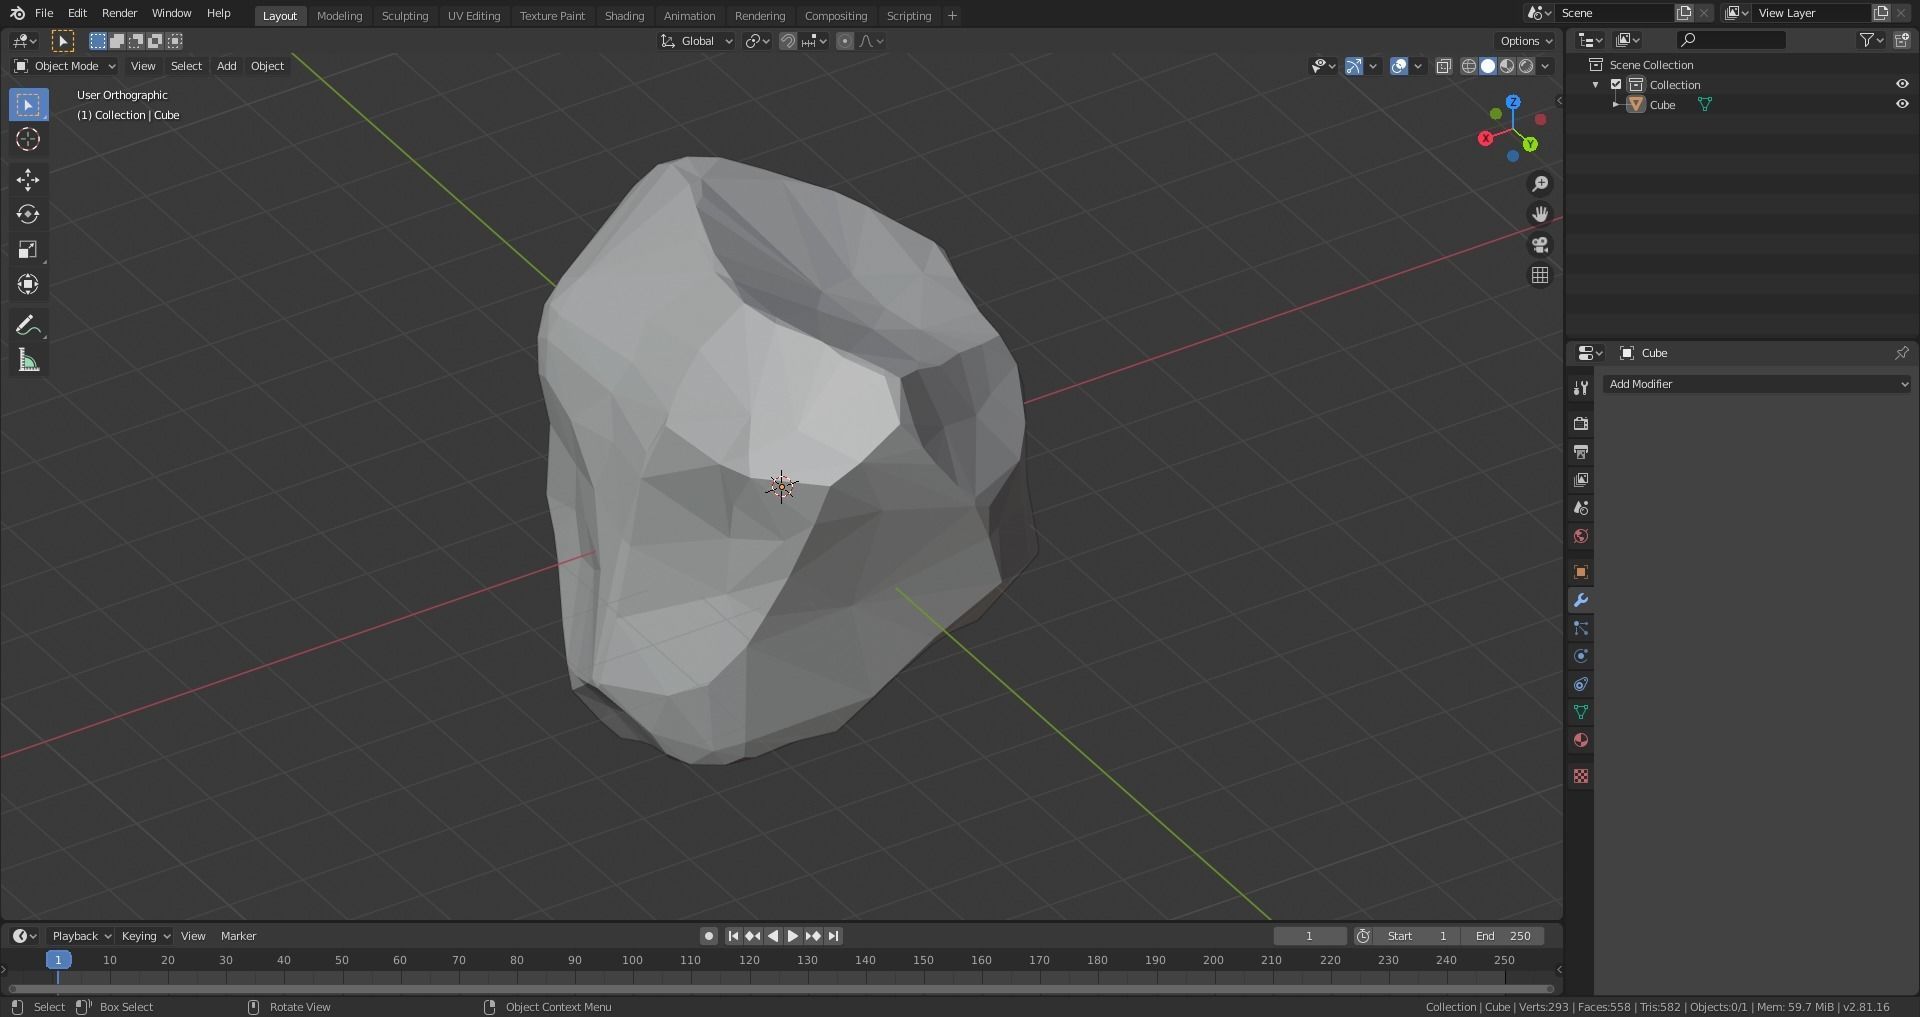The image size is (1920, 1017).
Task: Toggle proportional editing in header
Action: coord(845,41)
